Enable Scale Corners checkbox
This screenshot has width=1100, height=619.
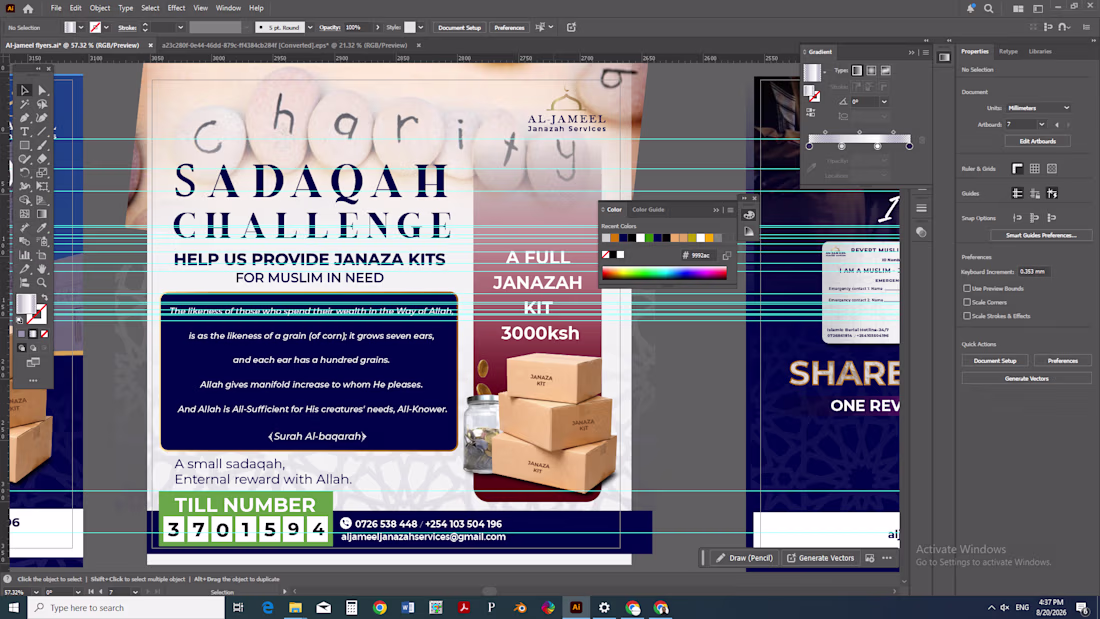(x=967, y=302)
